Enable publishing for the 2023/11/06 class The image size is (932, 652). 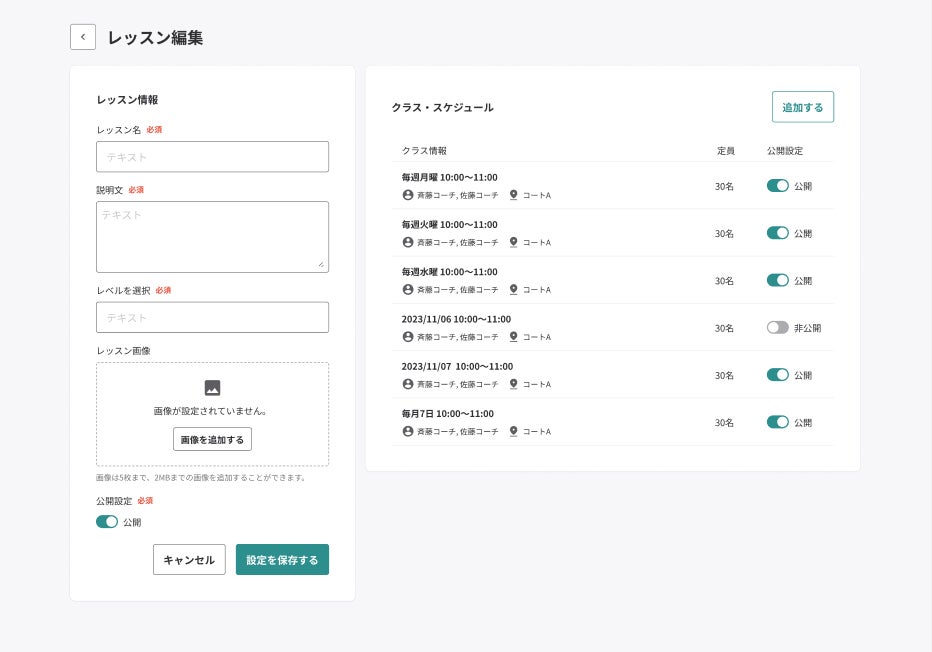[777, 327]
